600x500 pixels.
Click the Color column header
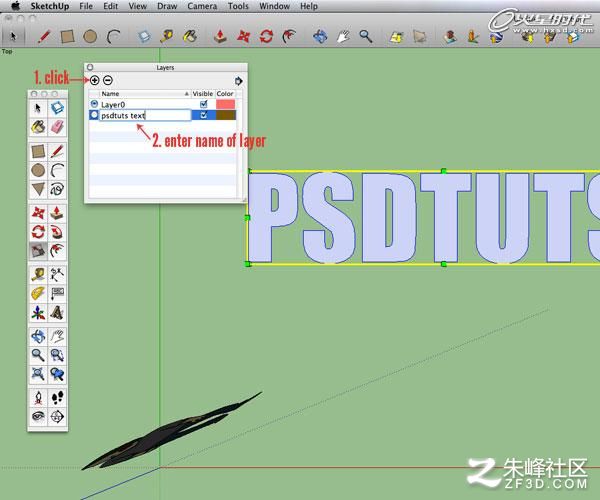pyautogui.click(x=225, y=94)
